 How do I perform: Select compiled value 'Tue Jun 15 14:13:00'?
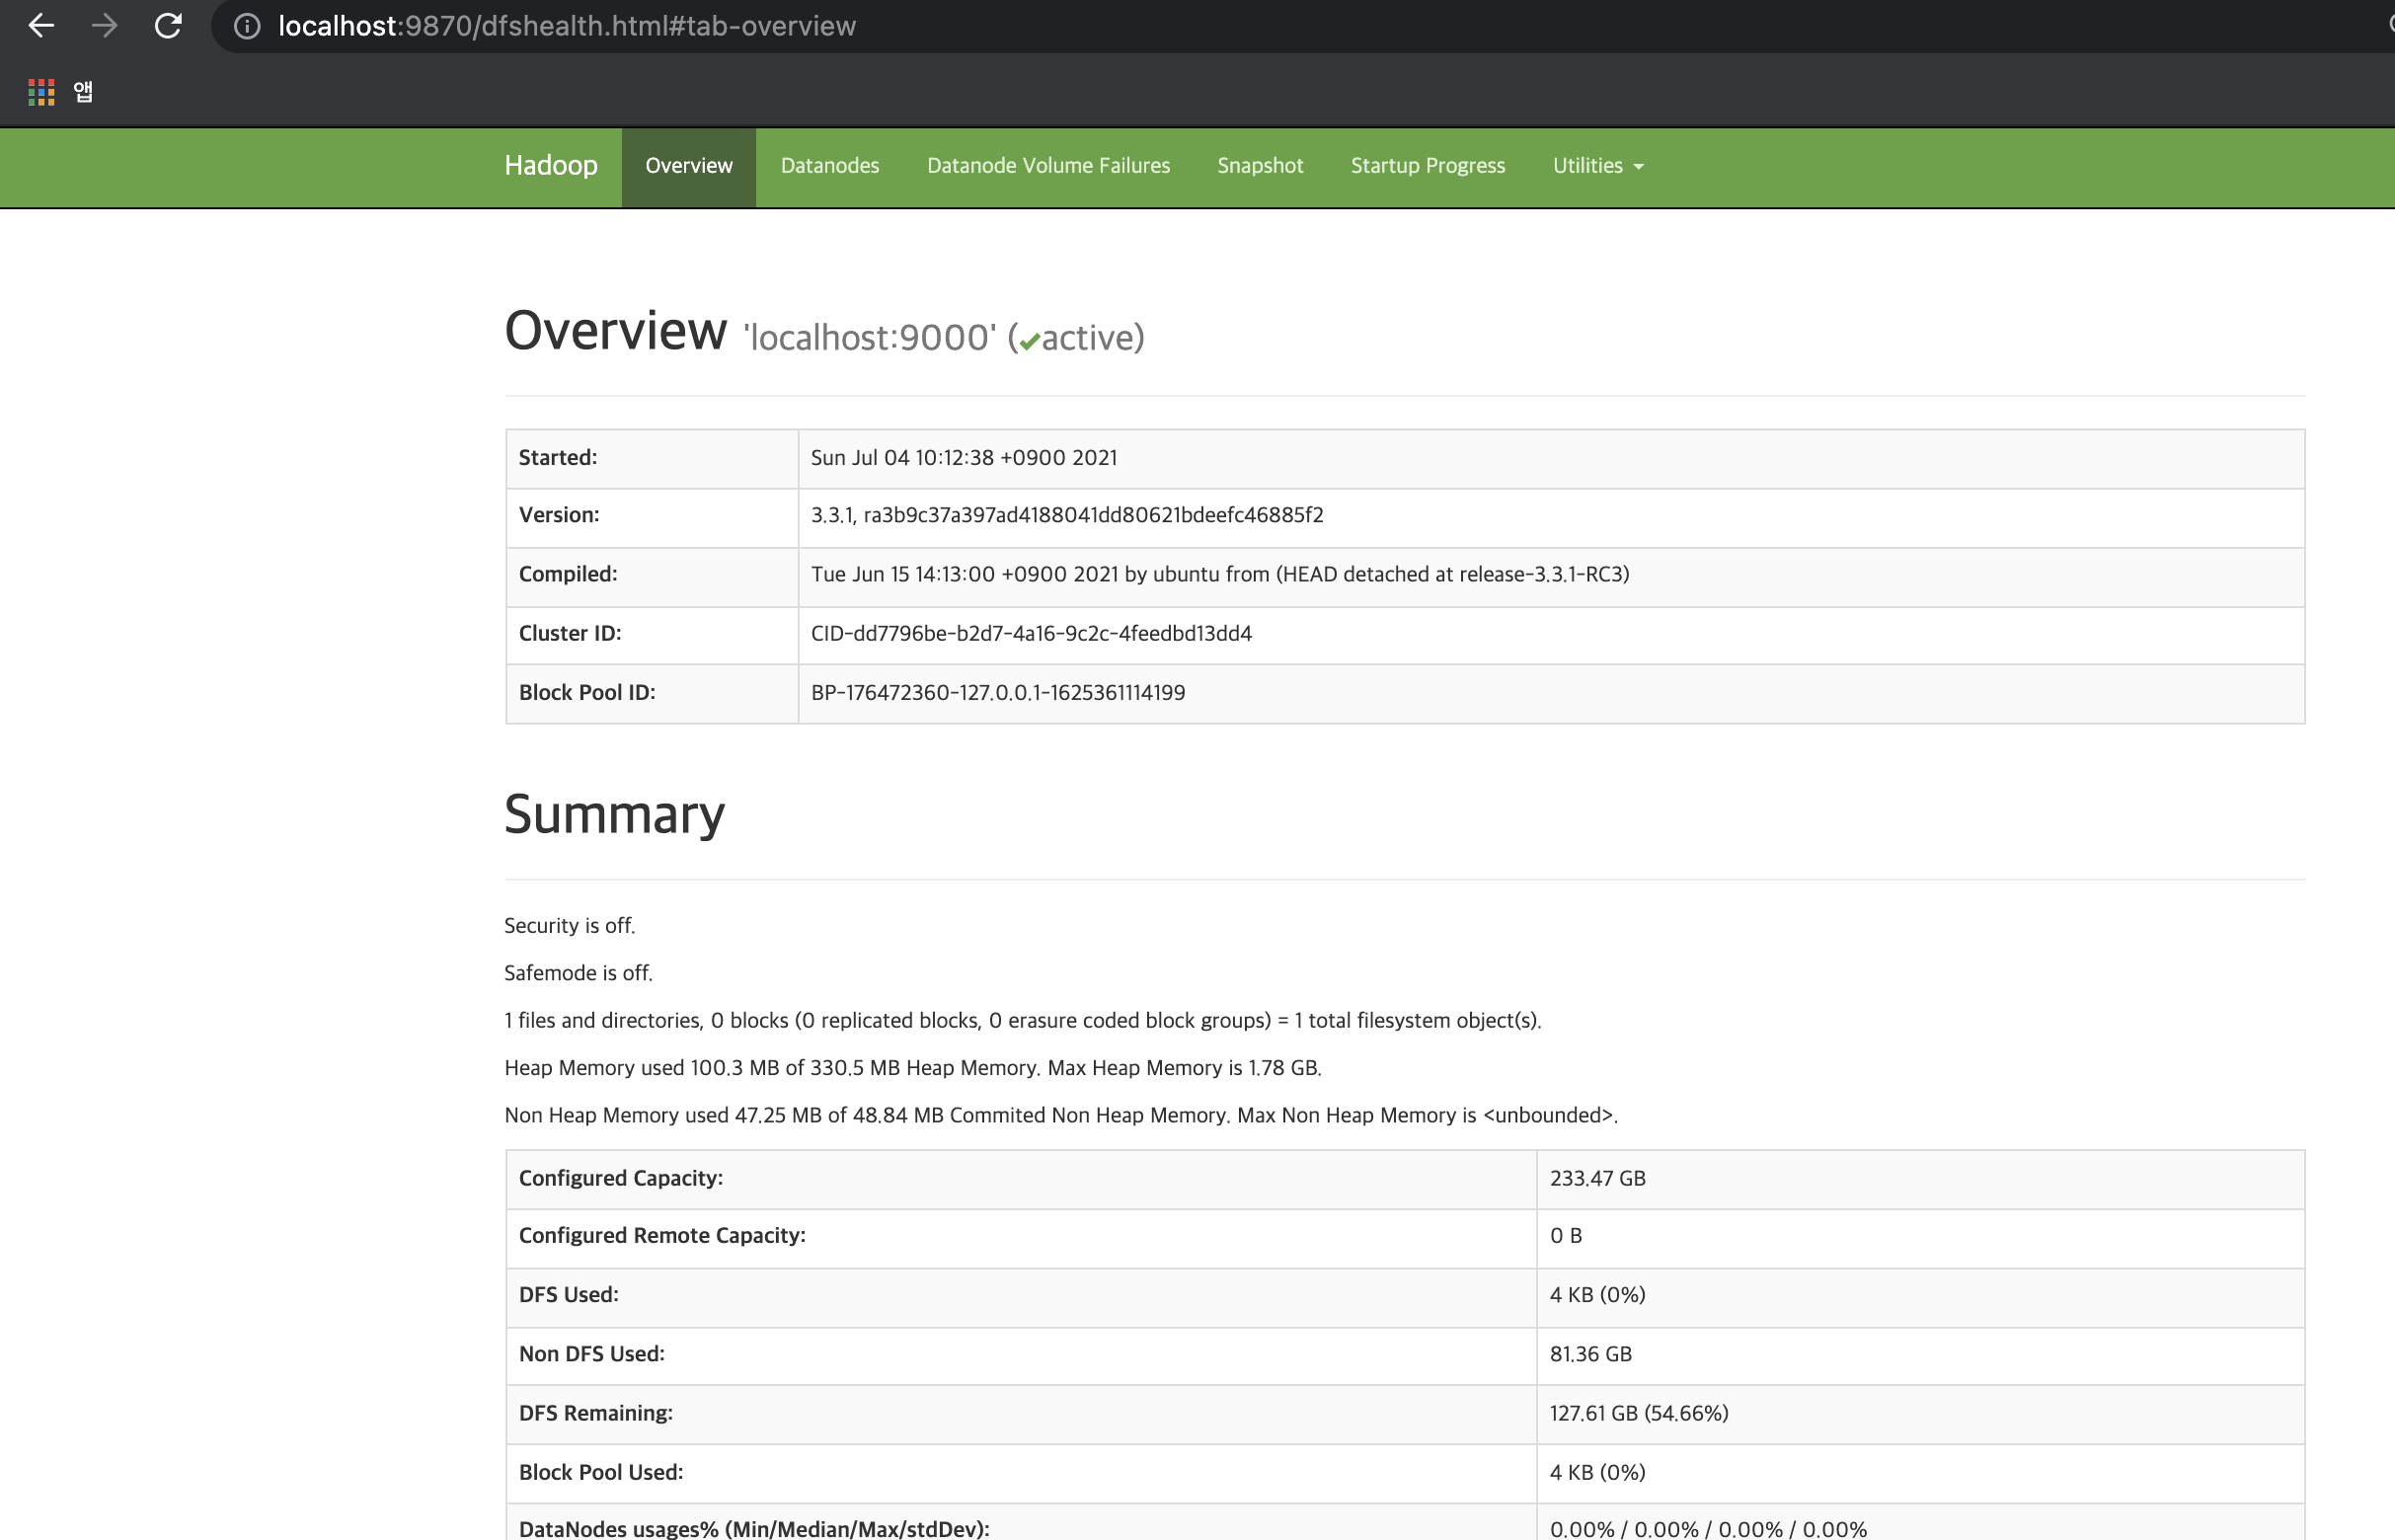(x=1220, y=574)
